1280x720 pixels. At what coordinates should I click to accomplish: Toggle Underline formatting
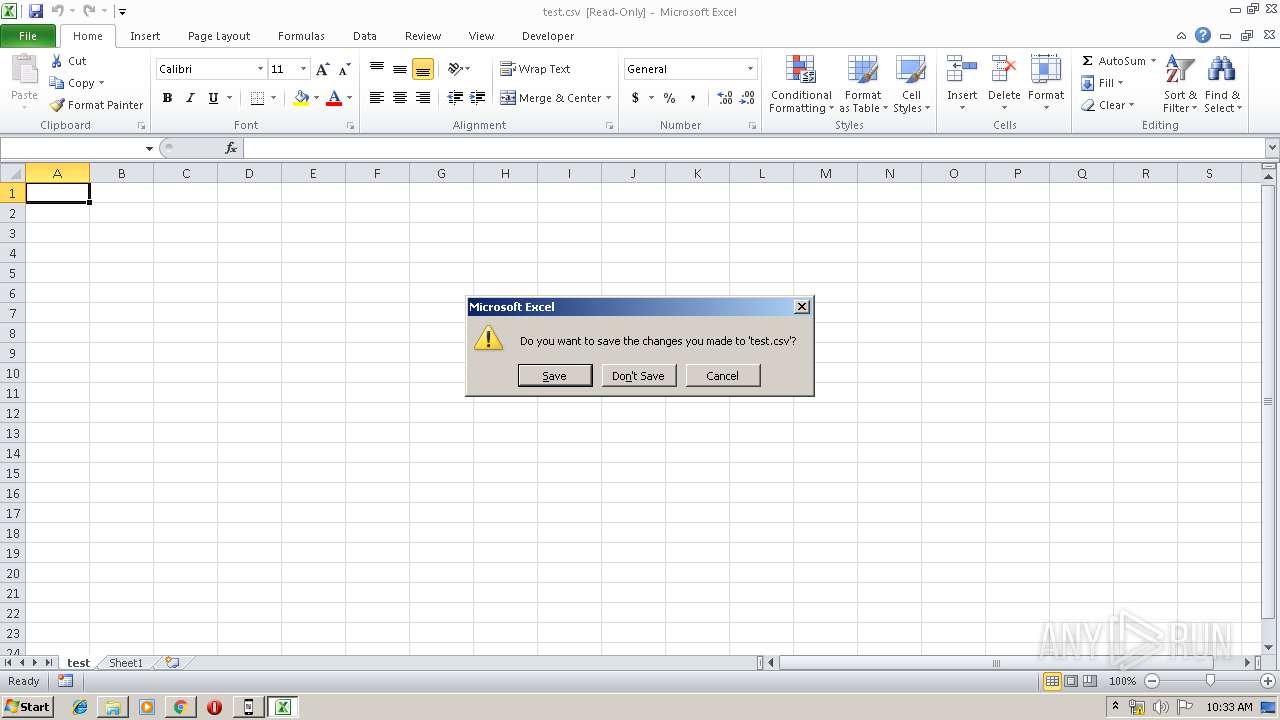click(213, 98)
